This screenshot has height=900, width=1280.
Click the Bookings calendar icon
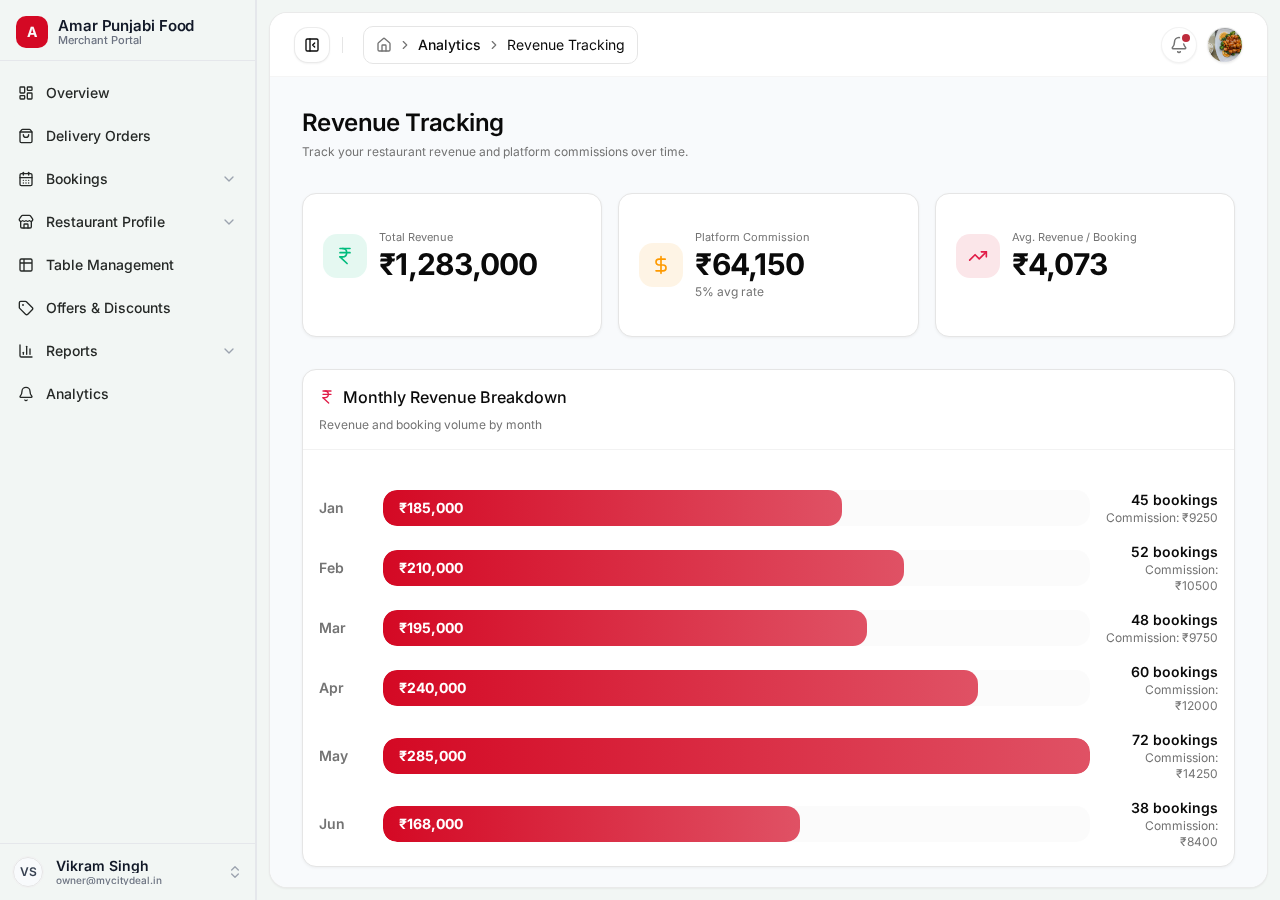(26, 179)
